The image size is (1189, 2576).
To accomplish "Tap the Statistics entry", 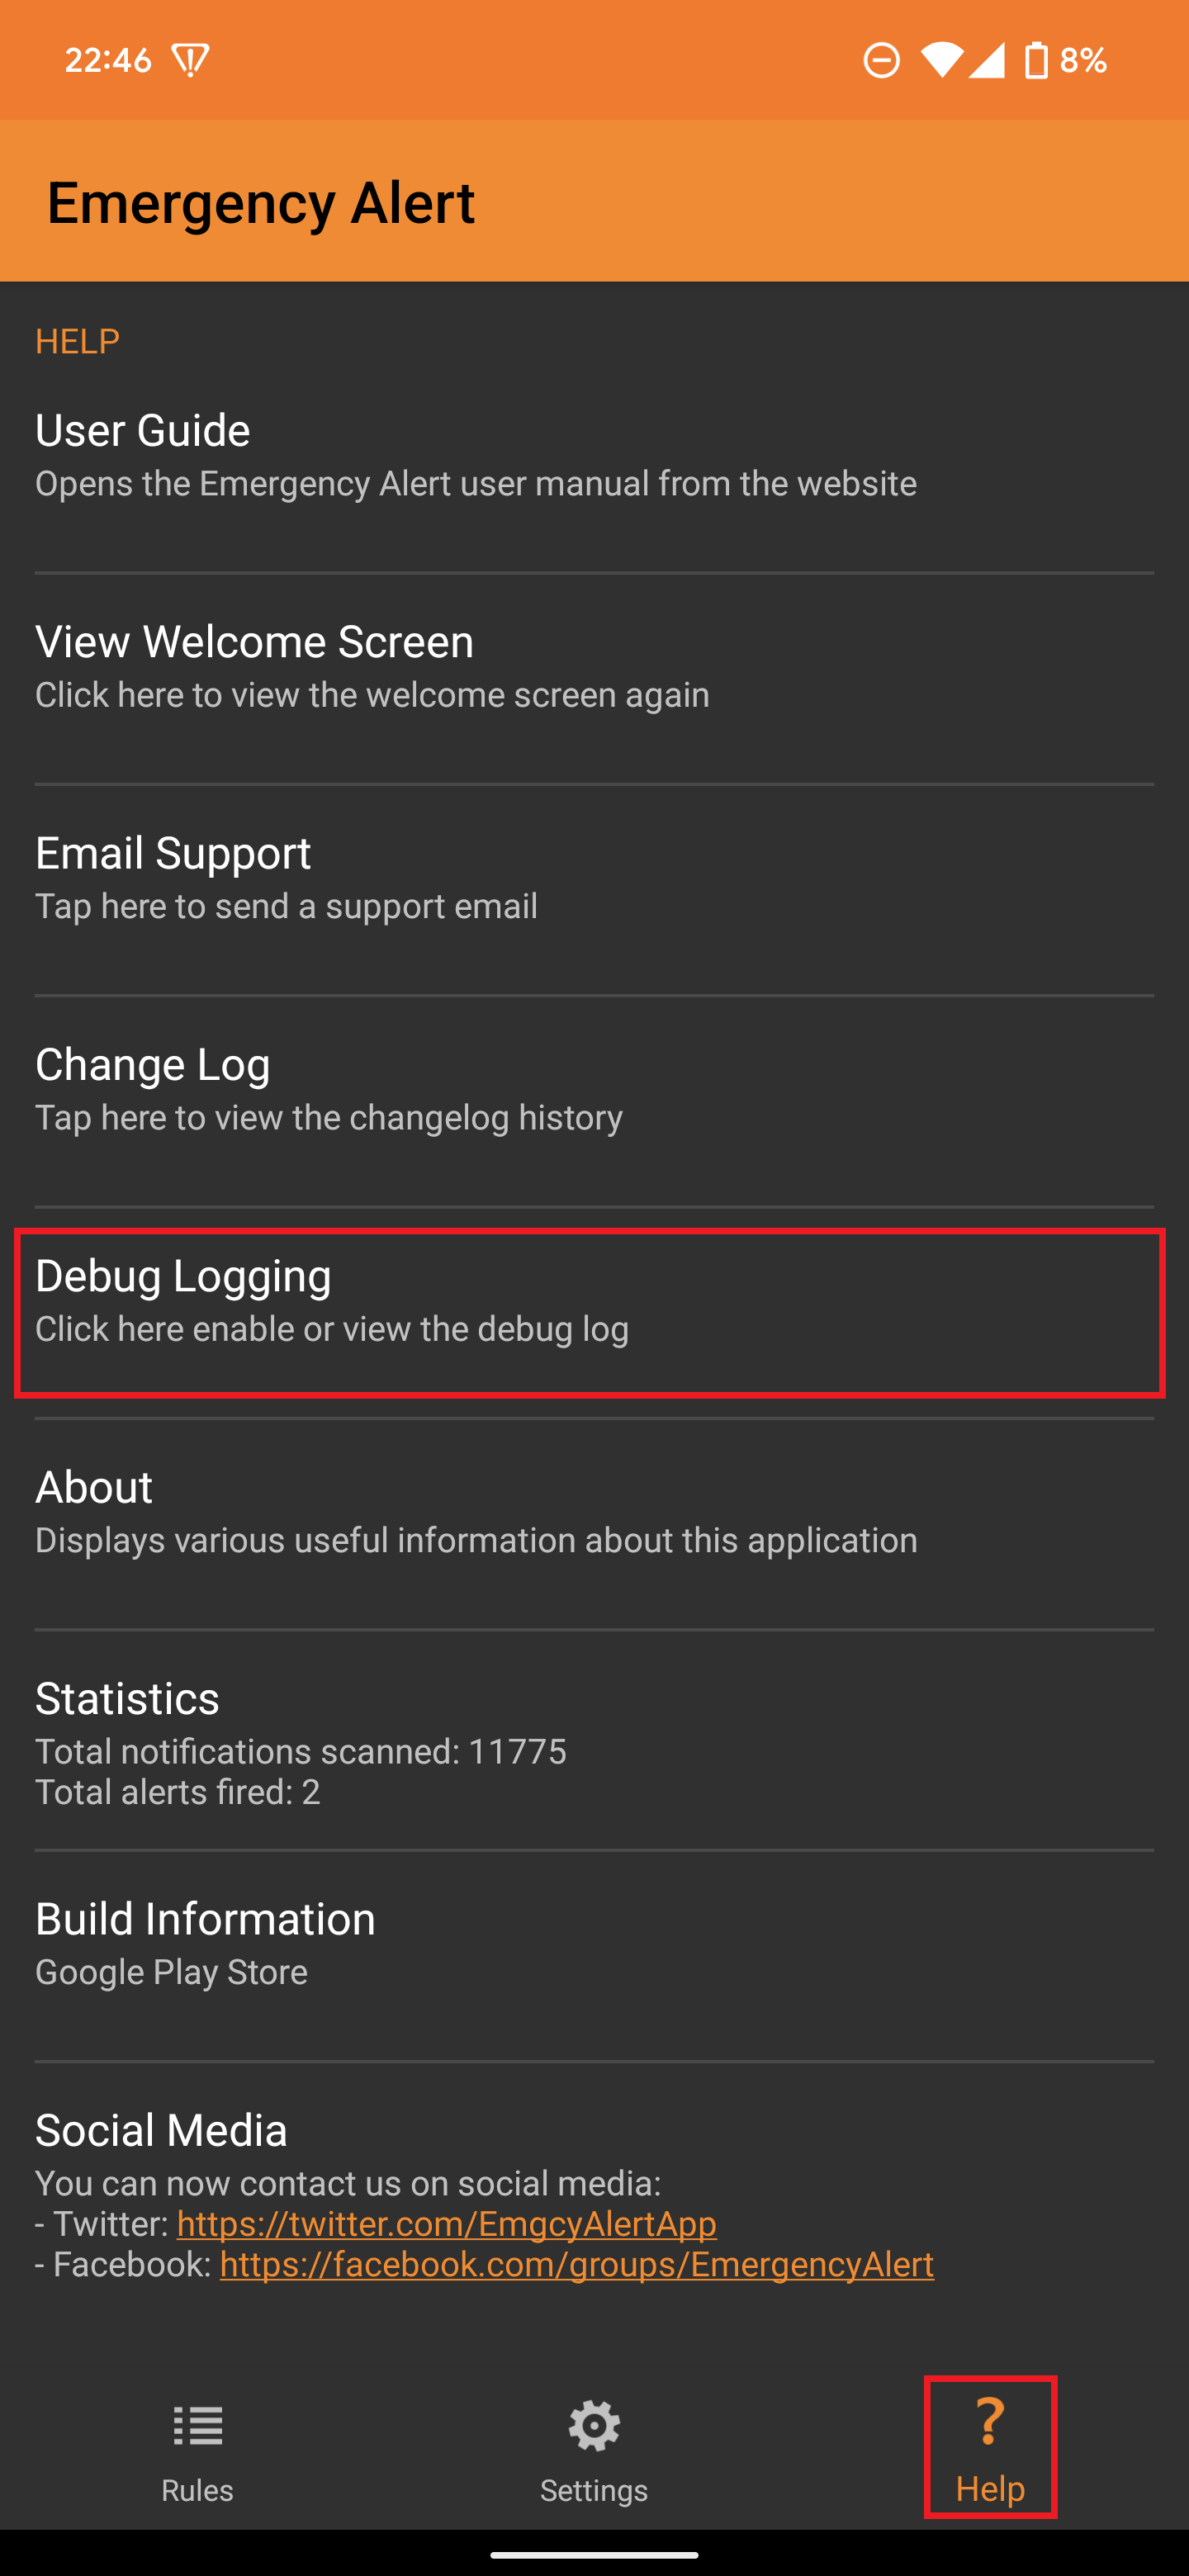I will point(594,1740).
